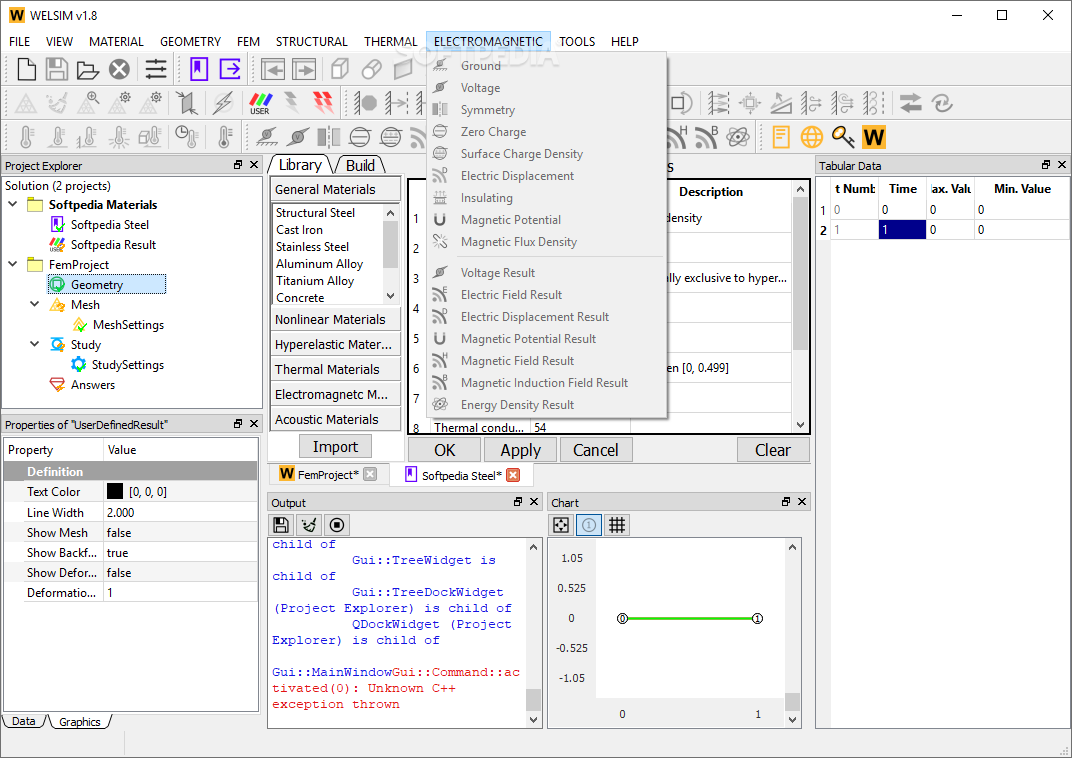The image size is (1072, 758).
Task: Click the Cancel button
Action: pos(596,450)
